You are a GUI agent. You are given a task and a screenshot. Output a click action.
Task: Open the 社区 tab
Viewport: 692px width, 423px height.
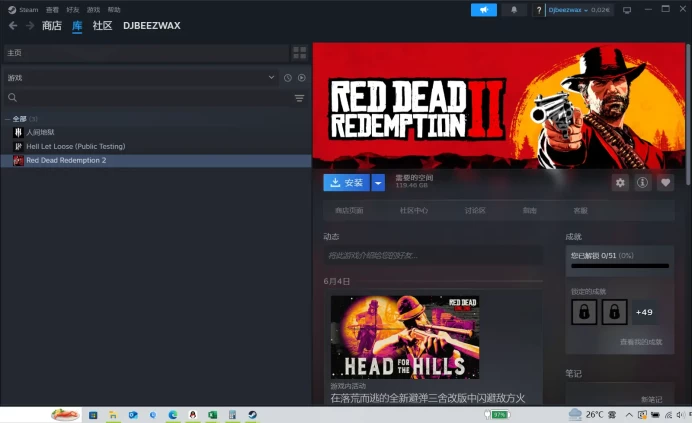[102, 26]
